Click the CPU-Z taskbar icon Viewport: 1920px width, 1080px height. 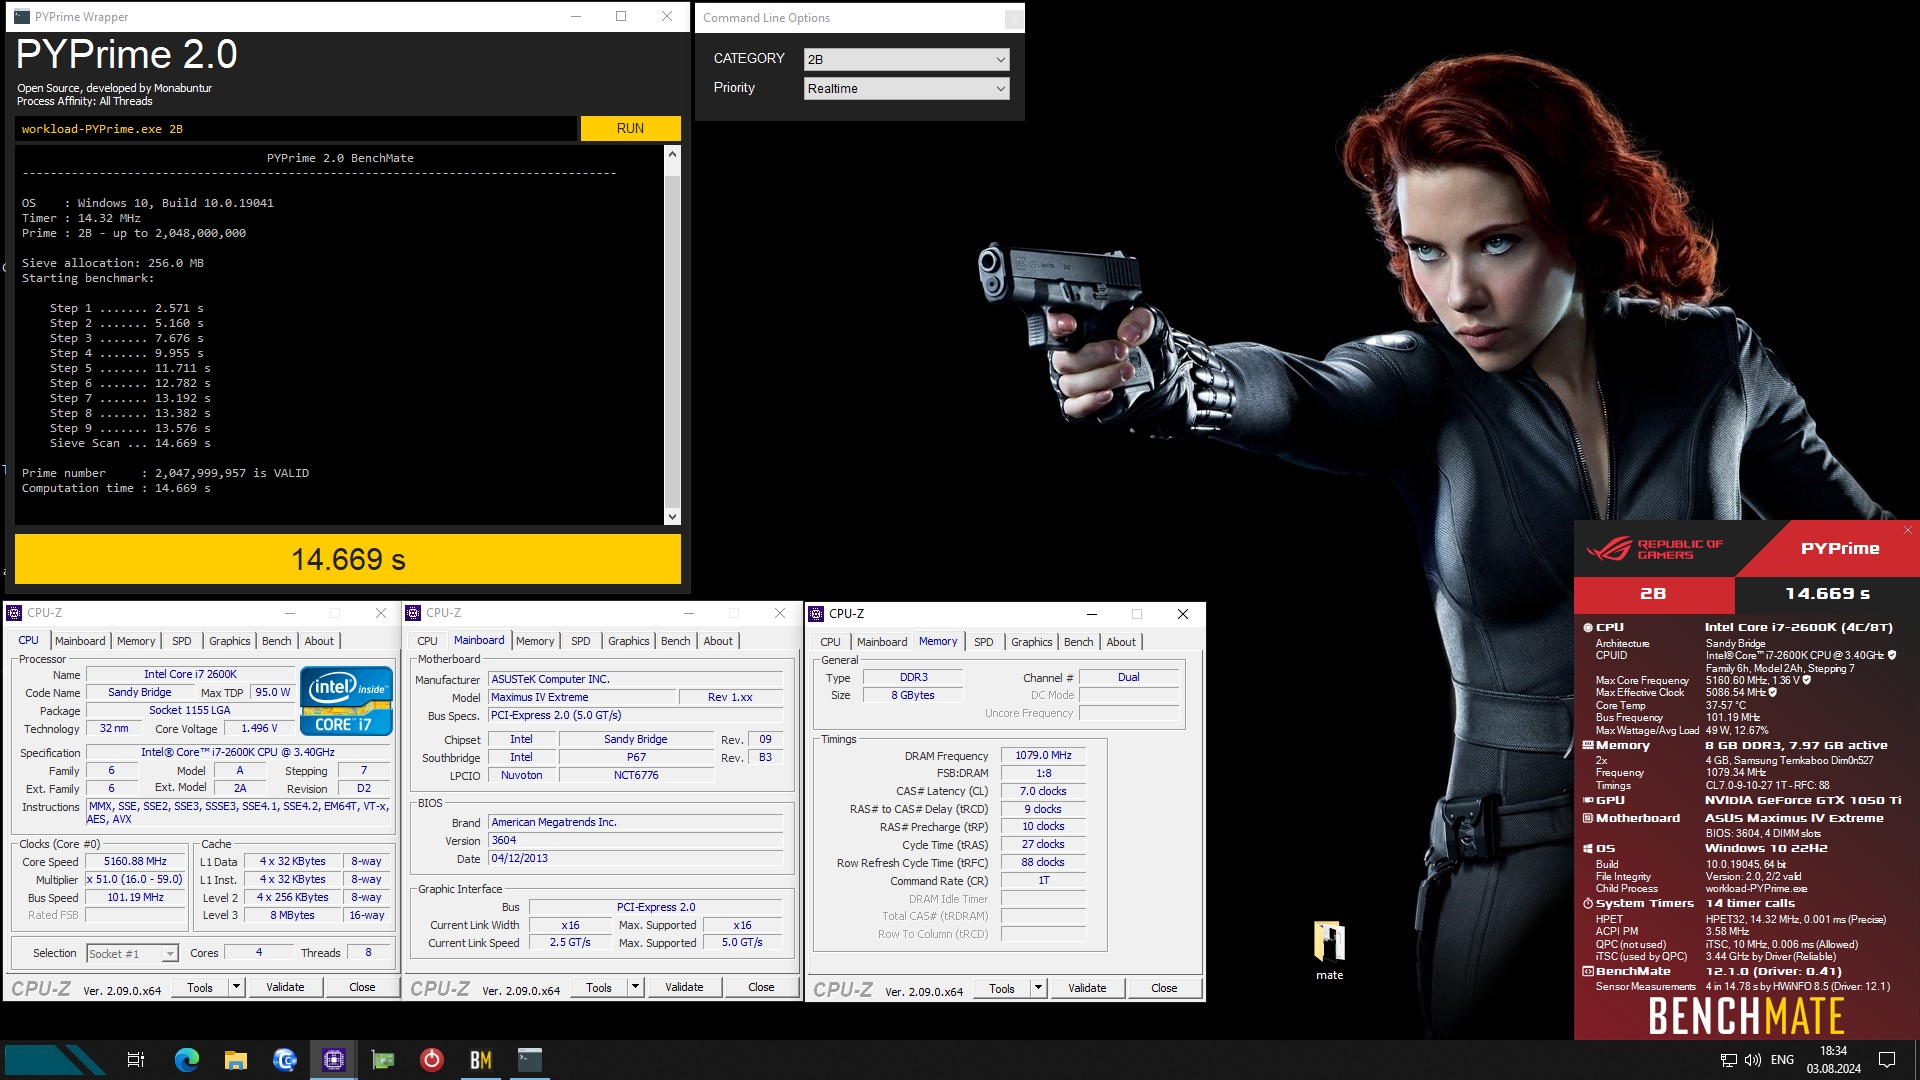pos(334,1060)
